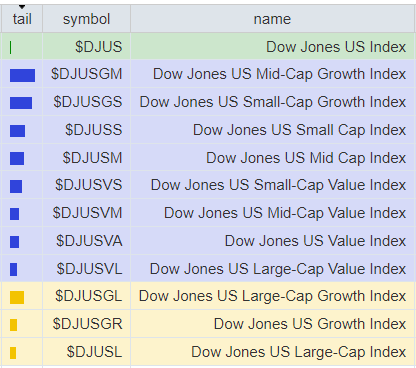
Task: Select the green tail marker for $DJUS
Action: click(x=11, y=47)
